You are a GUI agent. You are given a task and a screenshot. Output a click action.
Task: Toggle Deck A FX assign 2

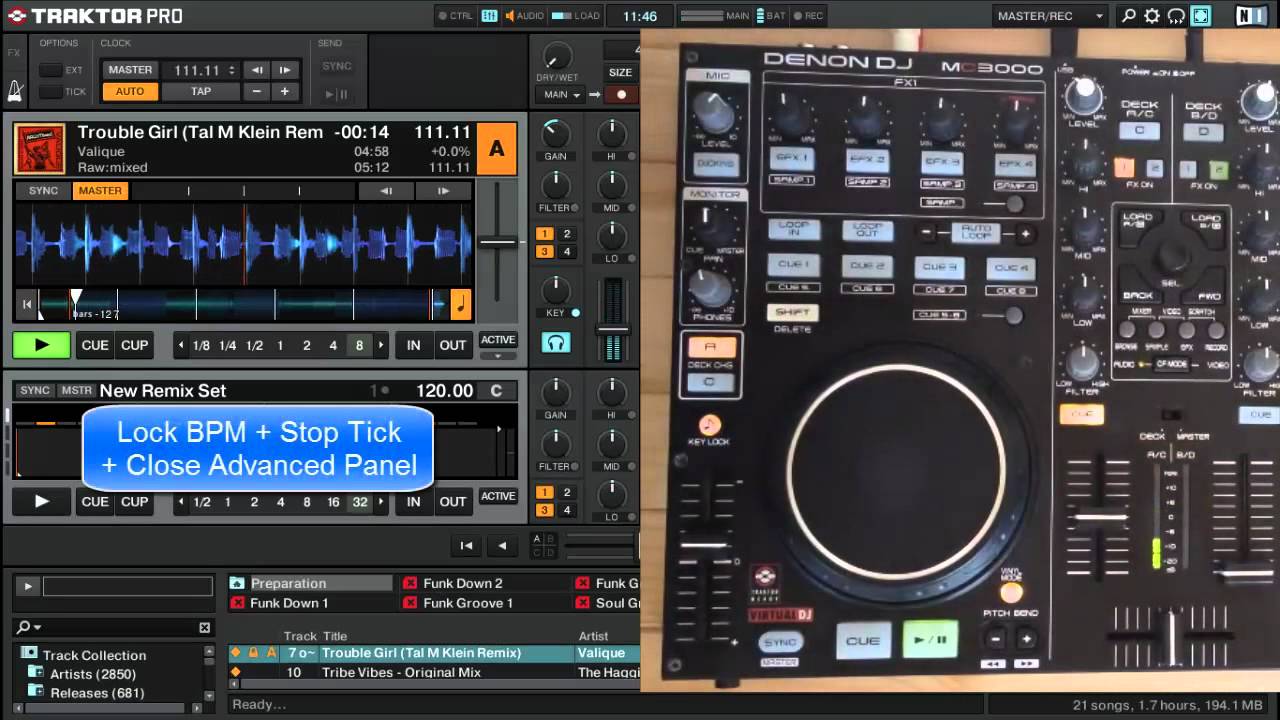tap(567, 234)
